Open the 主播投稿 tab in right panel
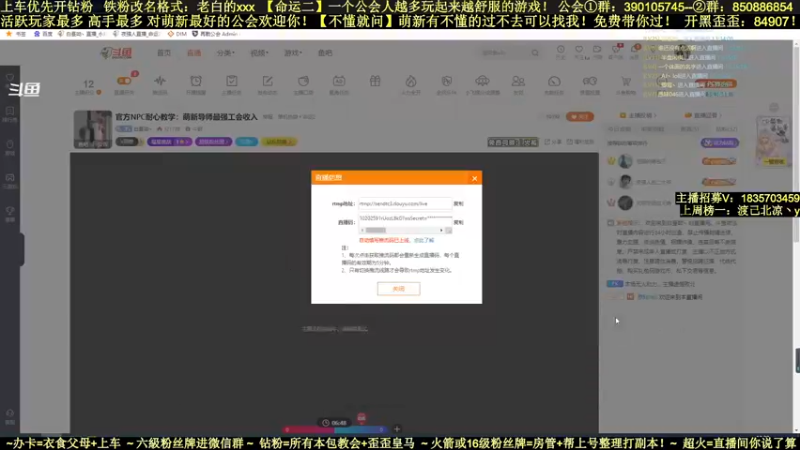This screenshot has width=800, height=450. (638, 116)
